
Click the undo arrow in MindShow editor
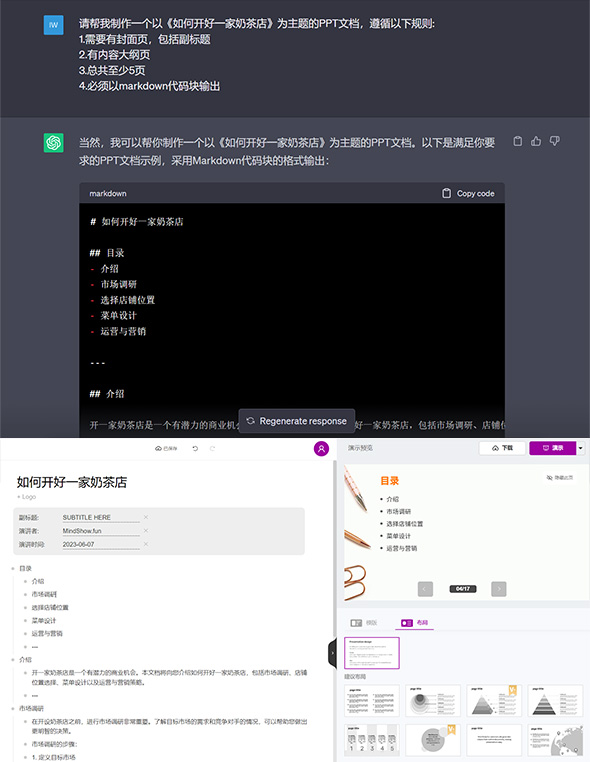[195, 449]
